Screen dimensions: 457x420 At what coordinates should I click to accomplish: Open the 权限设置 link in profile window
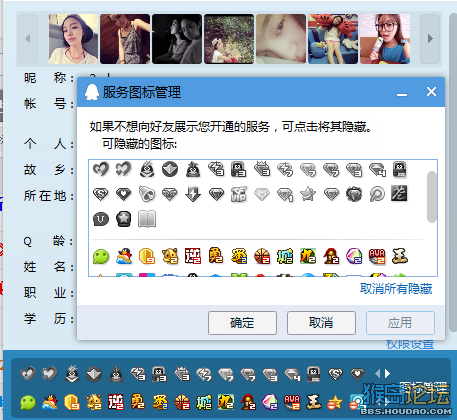[x=410, y=345]
